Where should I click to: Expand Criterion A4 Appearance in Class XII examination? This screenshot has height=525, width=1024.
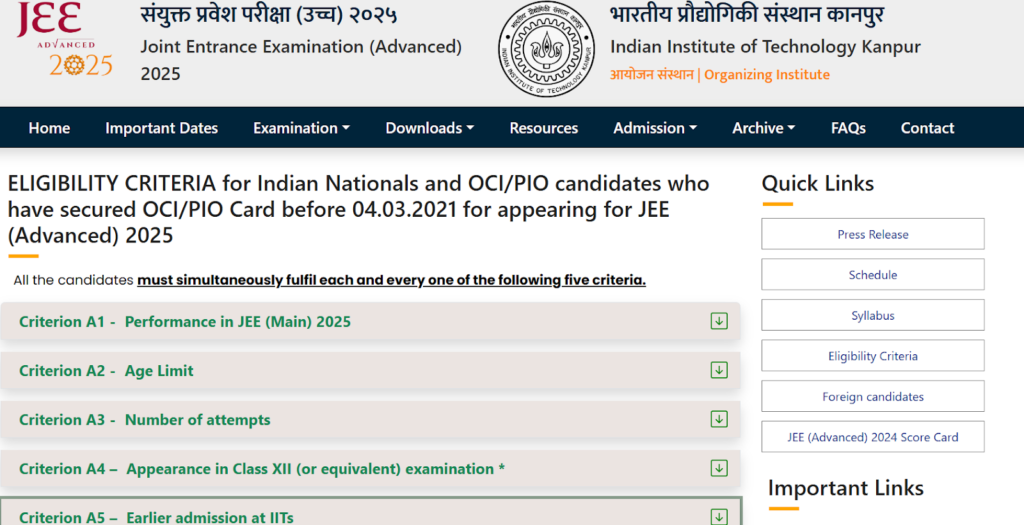(x=370, y=468)
